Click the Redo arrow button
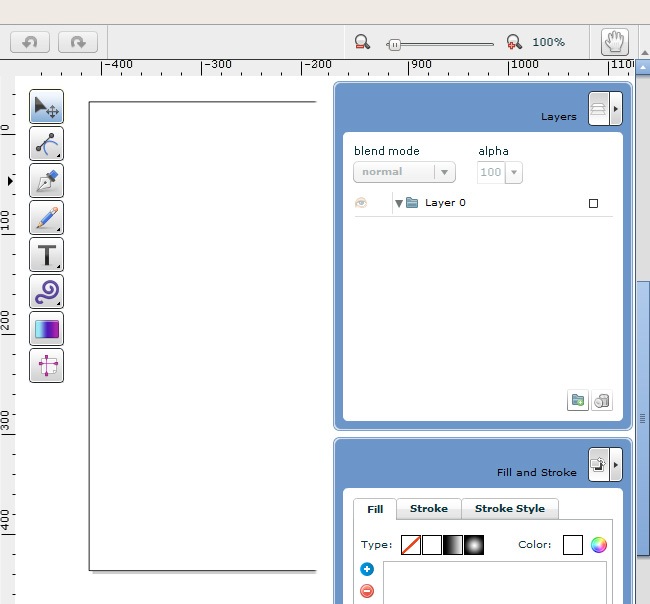Screen dimensions: 650x604 (78, 42)
